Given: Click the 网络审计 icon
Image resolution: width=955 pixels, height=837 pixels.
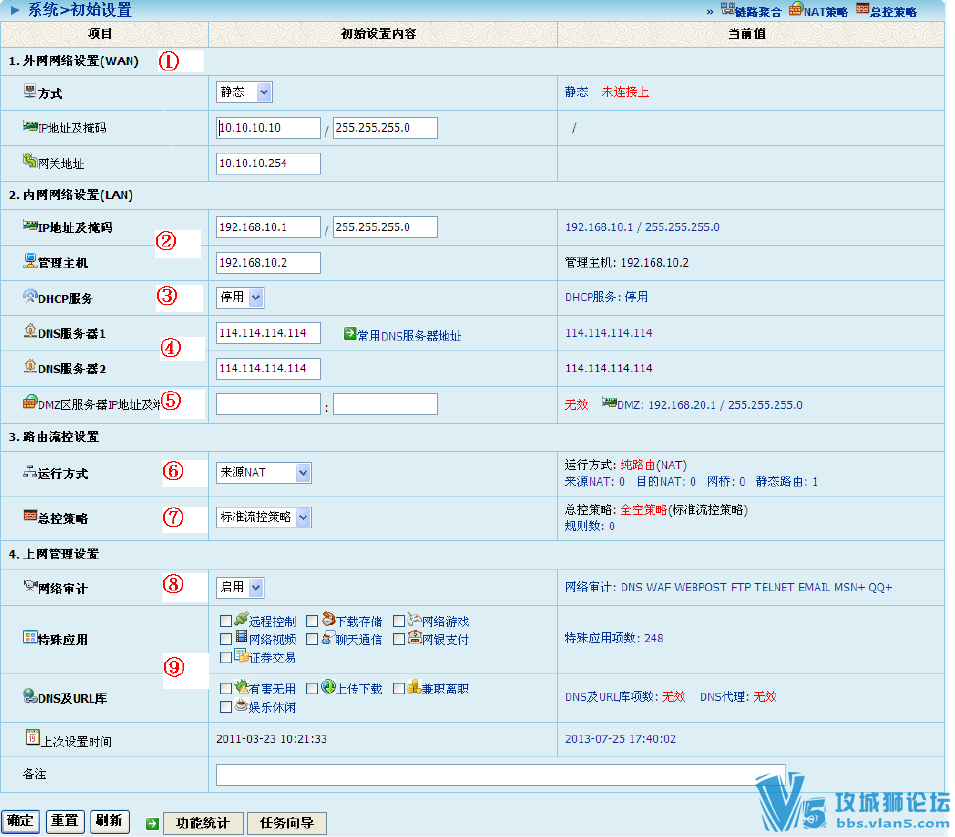Looking at the screenshot, I should pos(30,586).
